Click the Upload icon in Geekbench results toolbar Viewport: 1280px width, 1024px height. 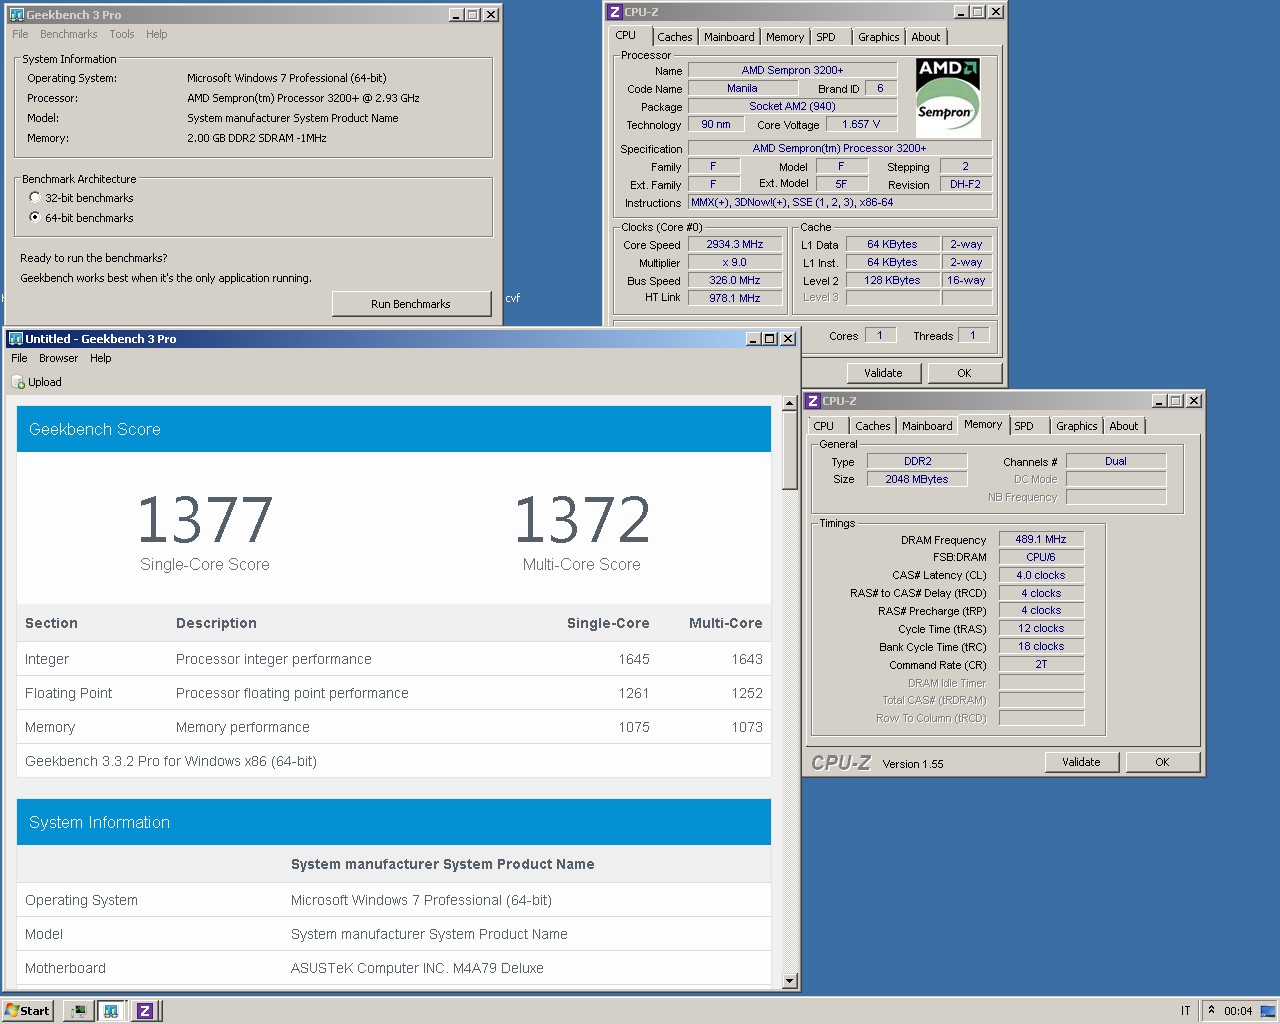pyautogui.click(x=18, y=382)
